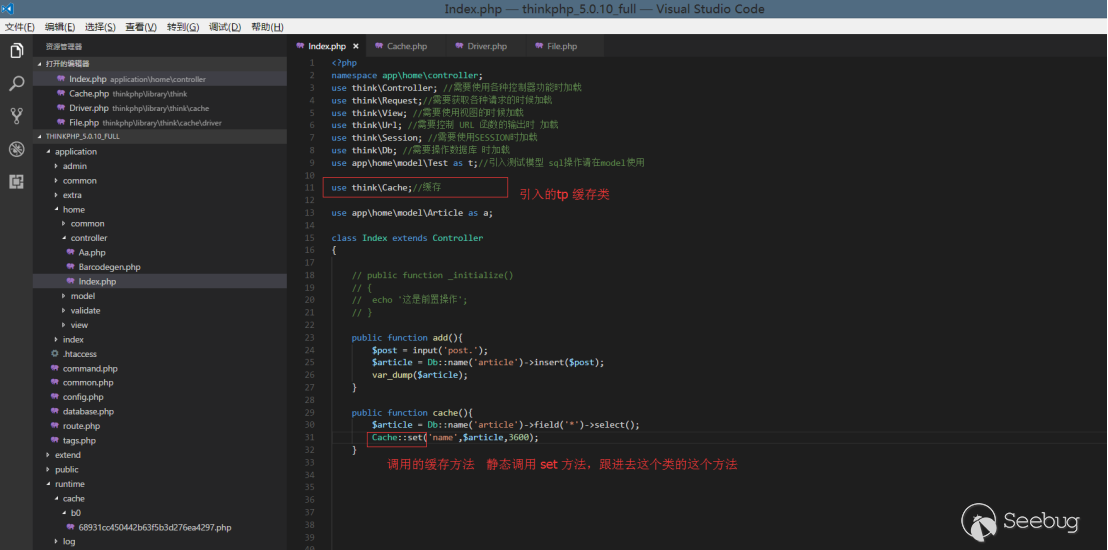
Task: Select Index.php under the controller folder
Action: point(160,281)
